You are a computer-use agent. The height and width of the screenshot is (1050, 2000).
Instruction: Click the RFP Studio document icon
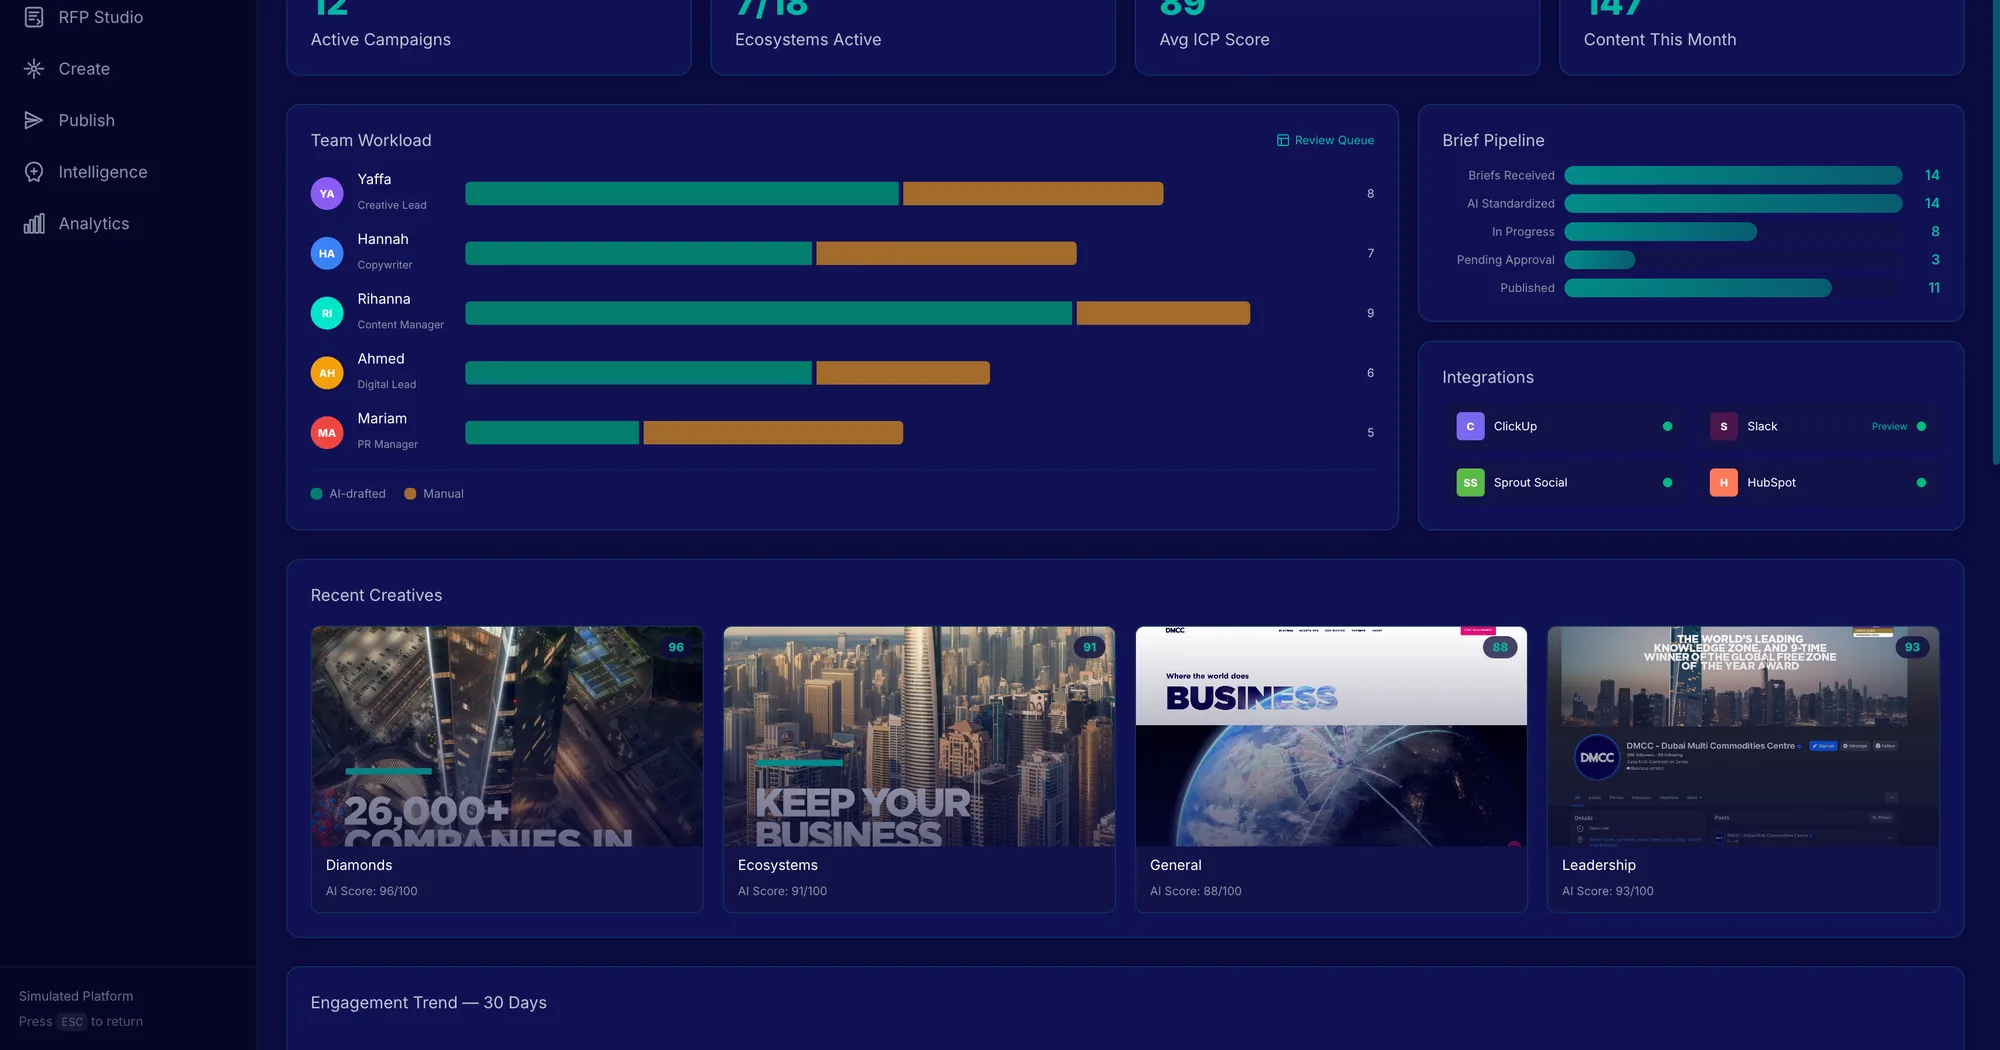[x=34, y=17]
